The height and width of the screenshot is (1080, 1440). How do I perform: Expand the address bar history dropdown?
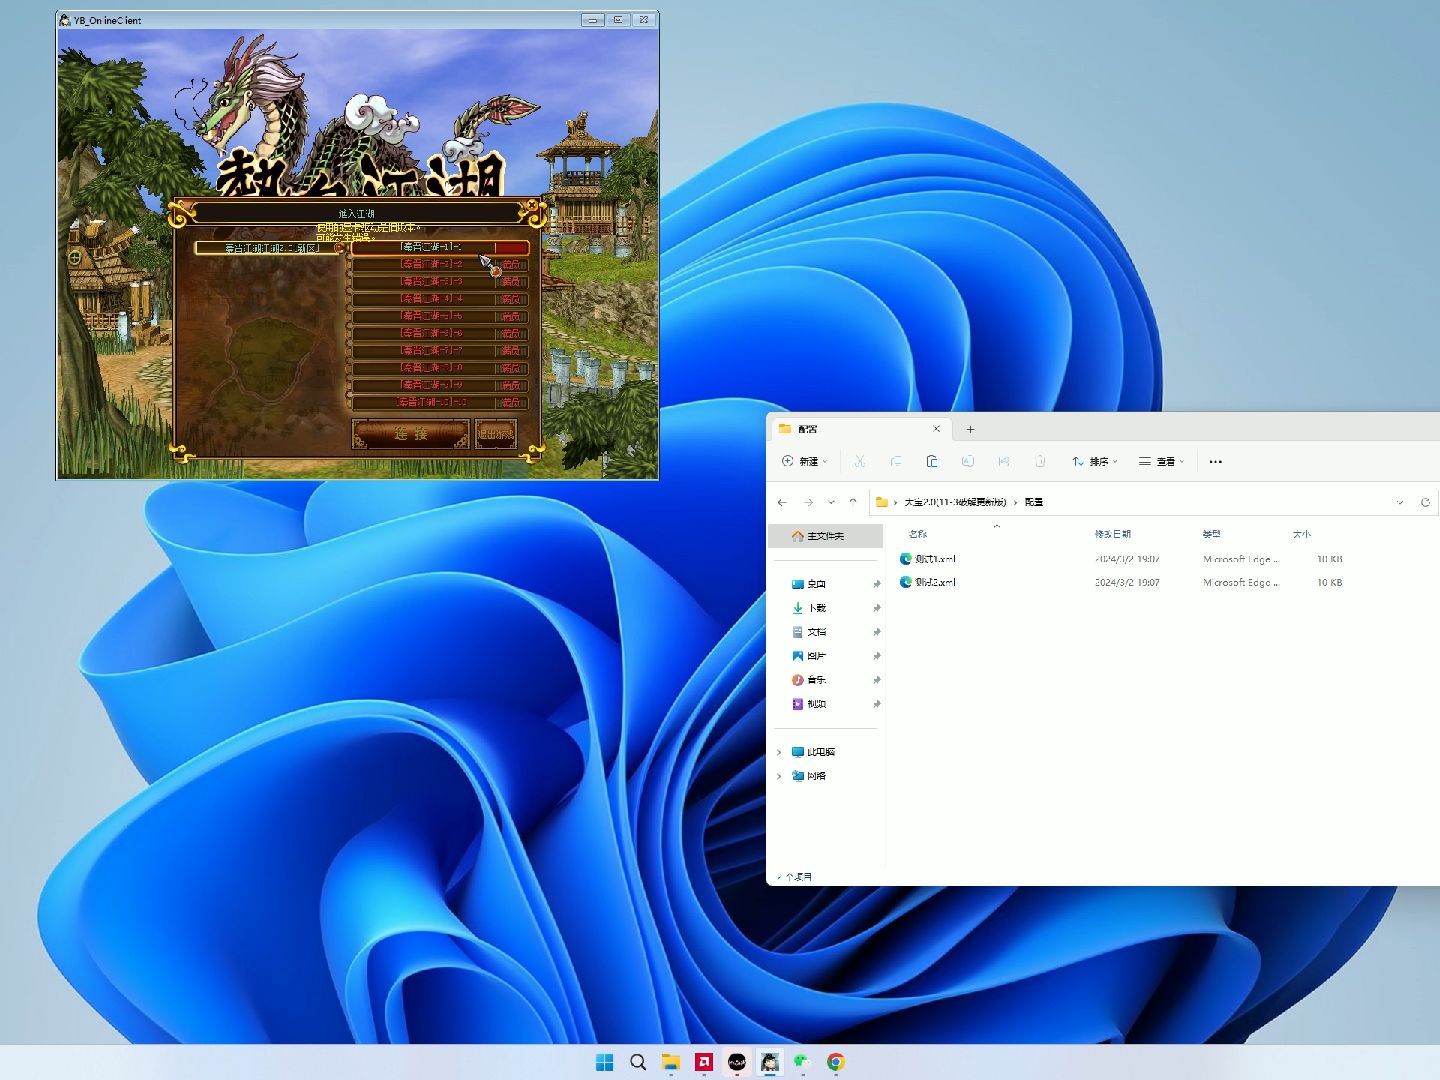1399,502
